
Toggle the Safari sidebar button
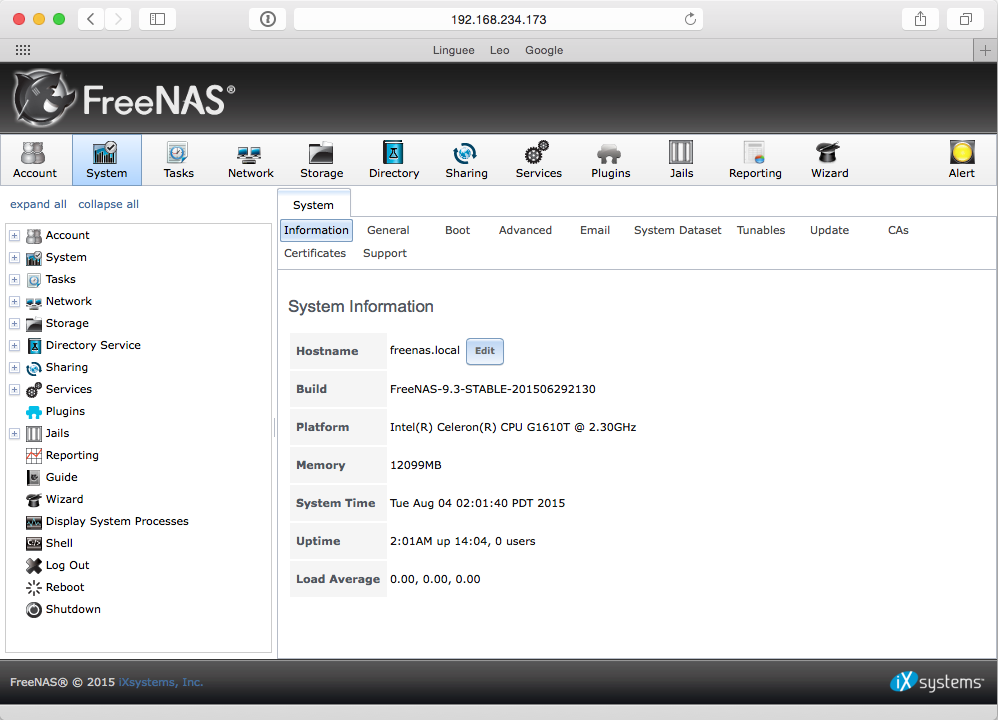pyautogui.click(x=157, y=19)
